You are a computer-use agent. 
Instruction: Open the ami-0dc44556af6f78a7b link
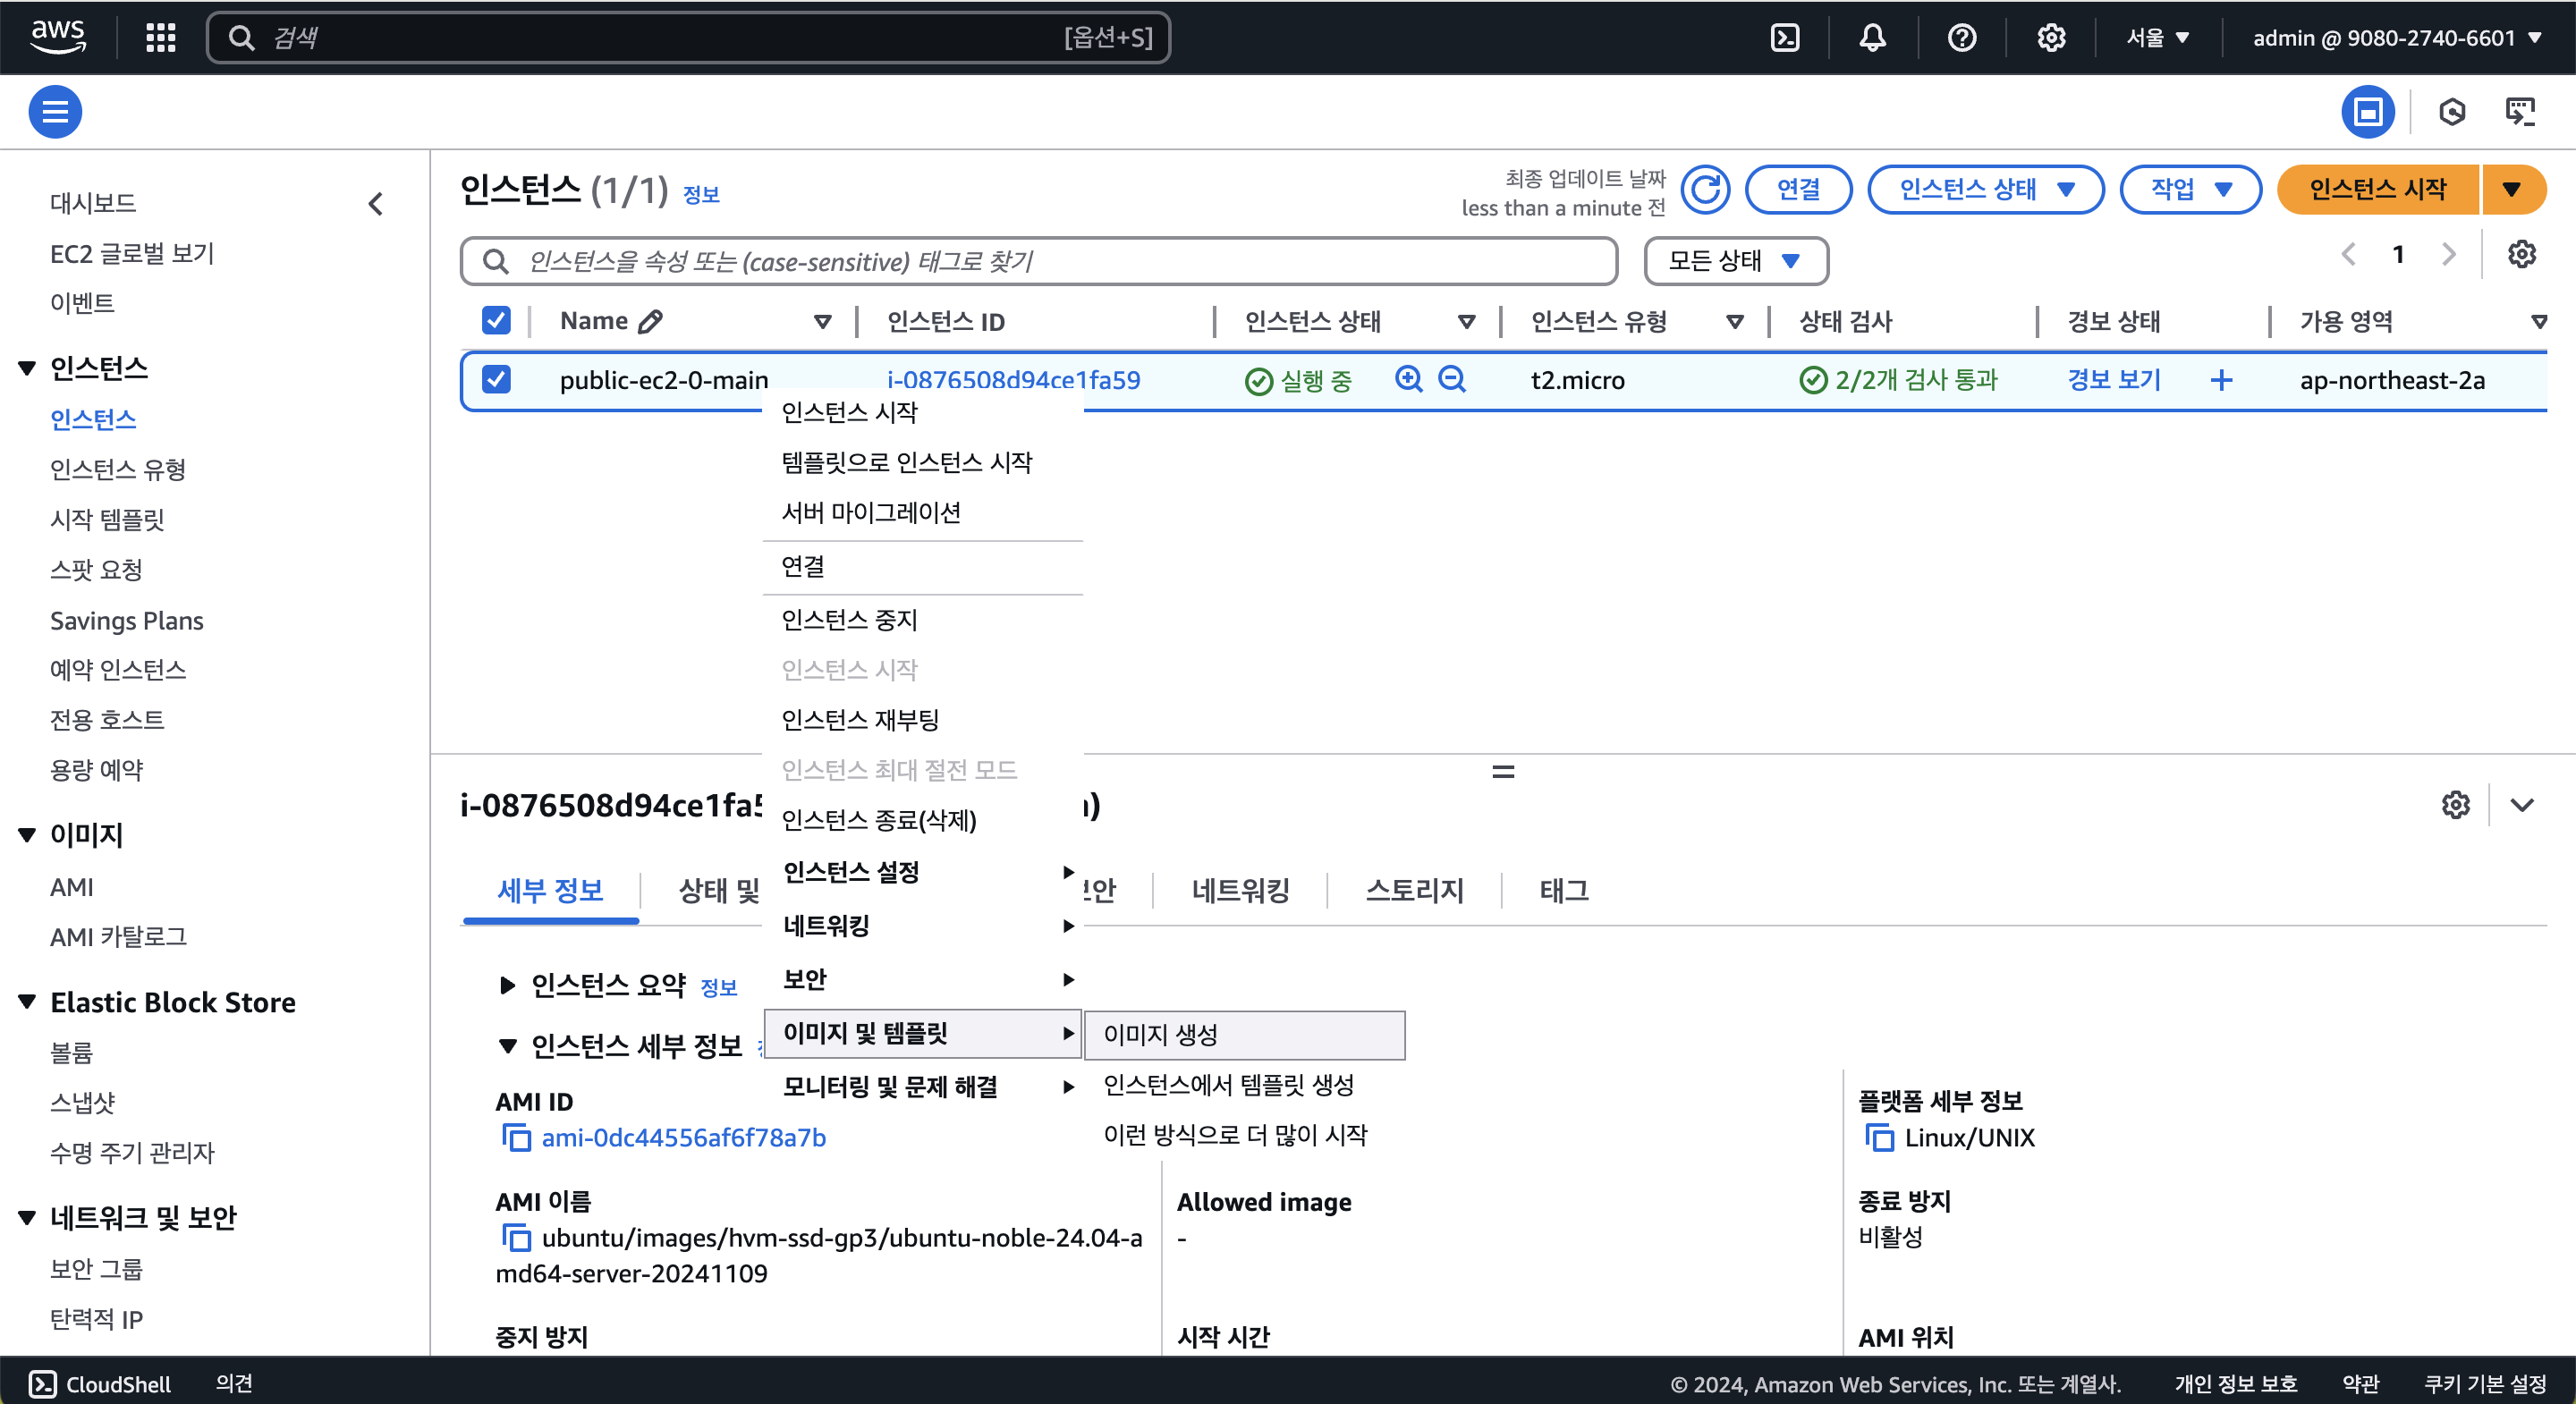tap(683, 1137)
